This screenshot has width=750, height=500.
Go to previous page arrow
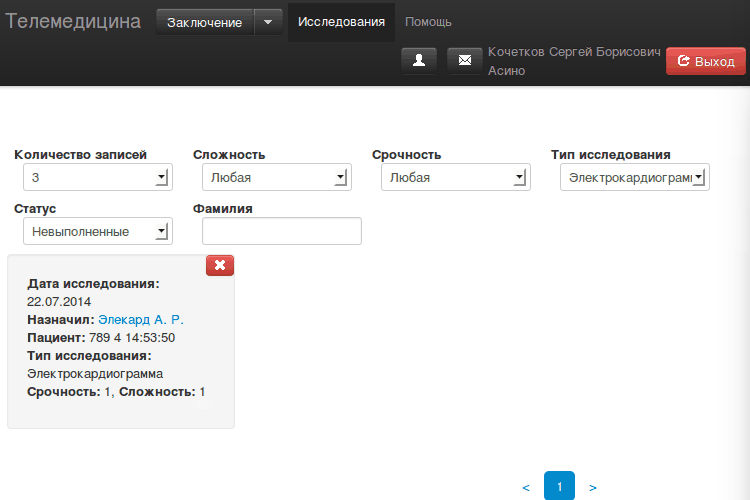(526, 488)
